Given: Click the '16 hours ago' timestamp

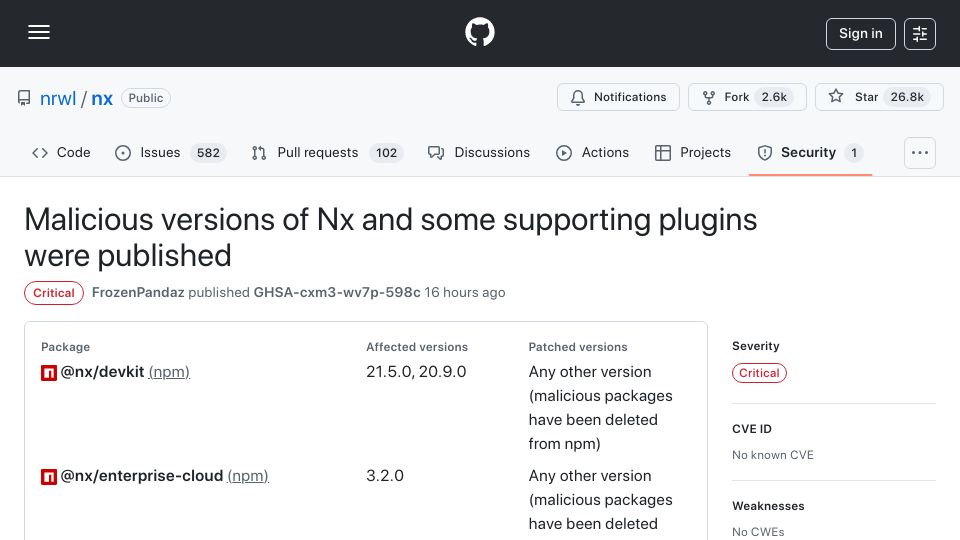Looking at the screenshot, I should [465, 293].
